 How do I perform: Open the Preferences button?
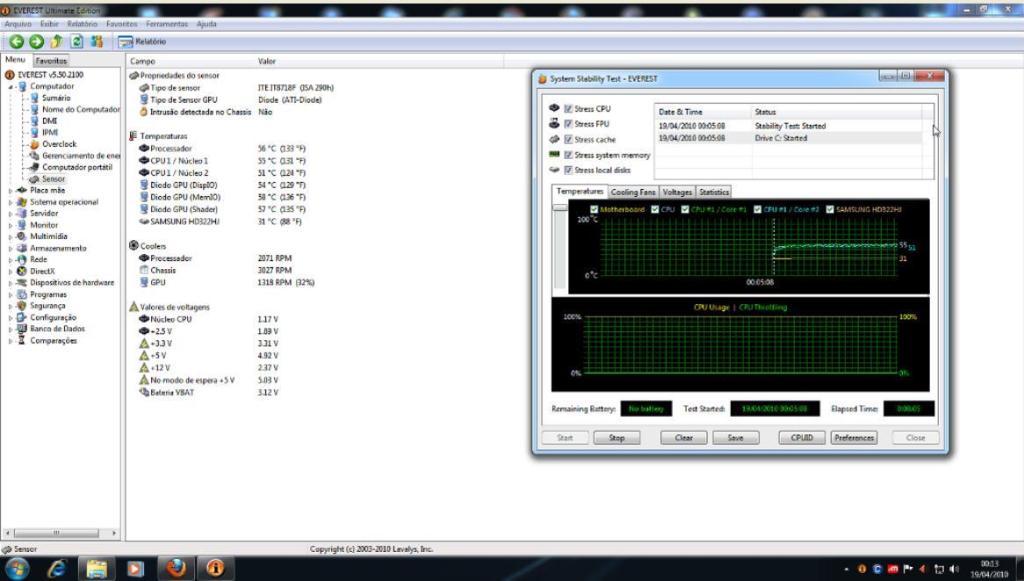click(854, 438)
